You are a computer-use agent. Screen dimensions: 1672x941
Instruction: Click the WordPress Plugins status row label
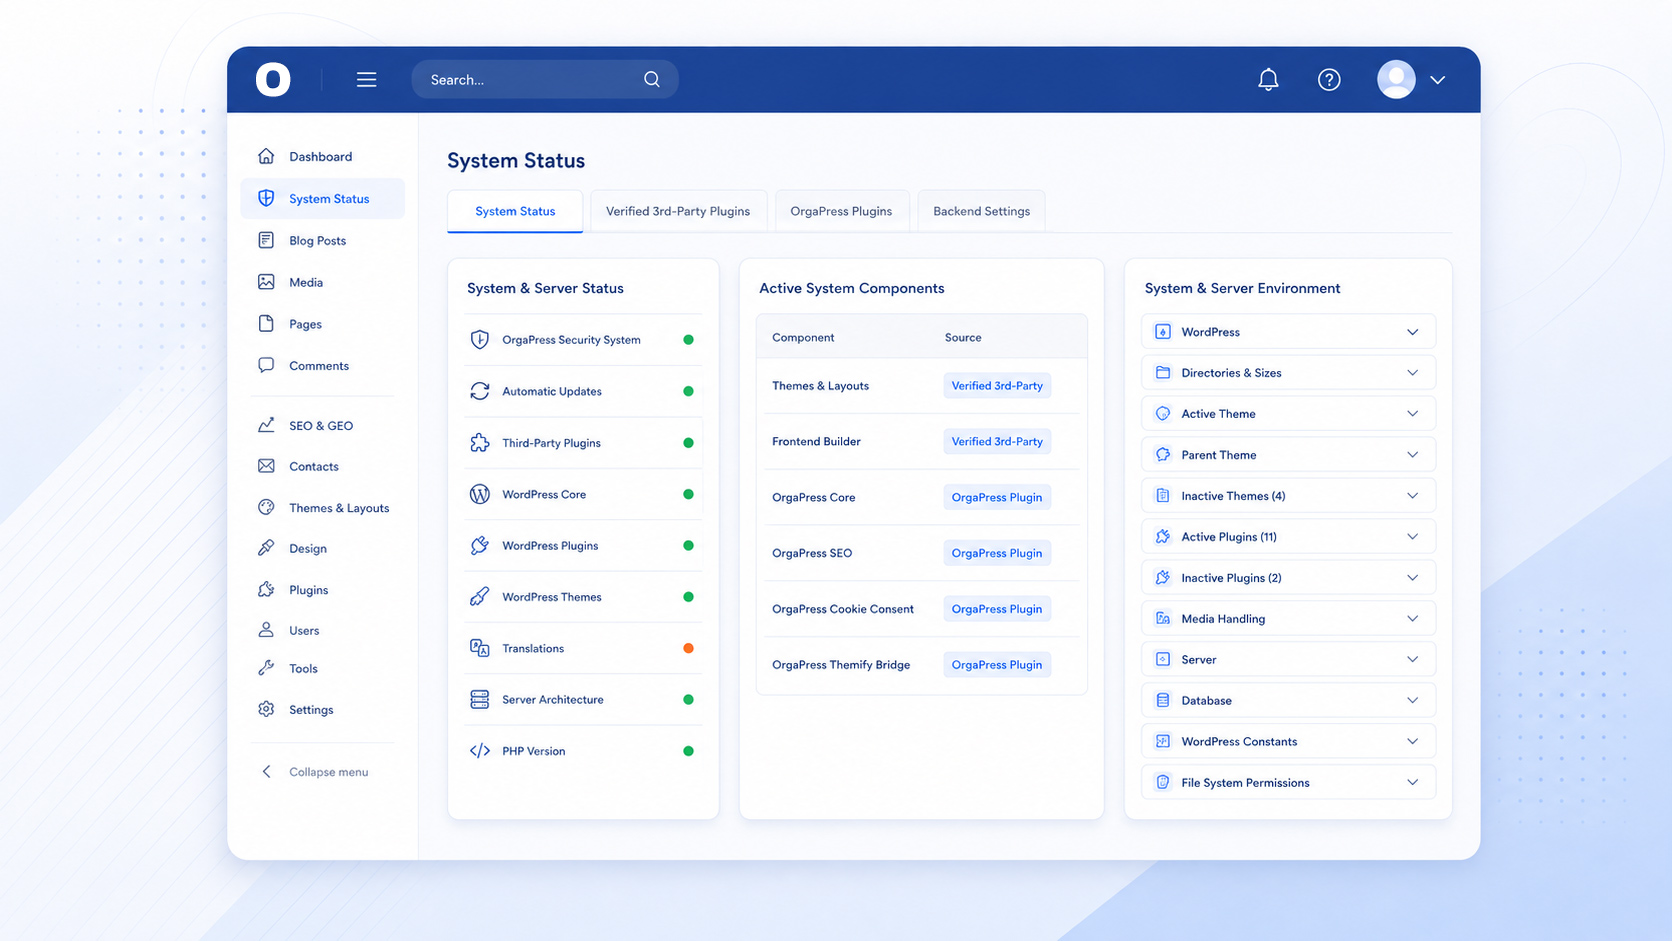pos(550,546)
